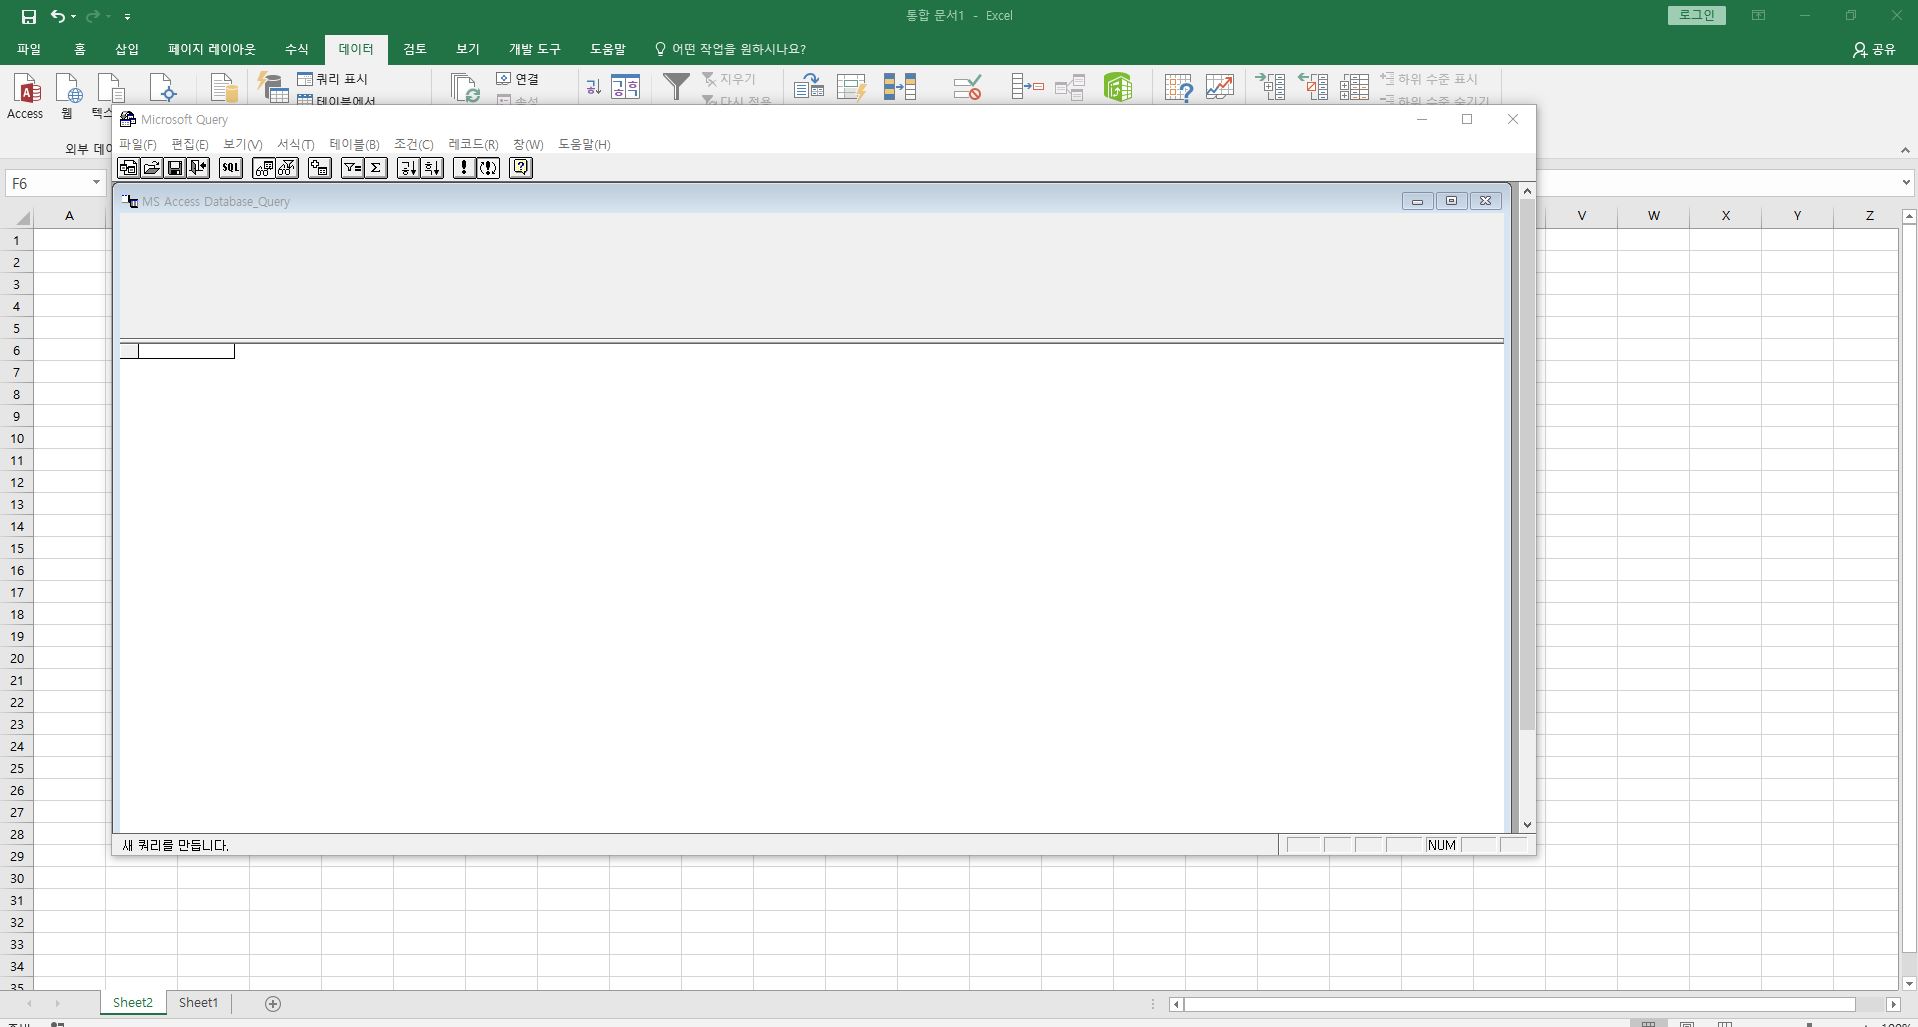Open the 테이블(B) menu in Microsoft Query
Screen dimensions: 1918x1027
click(354, 144)
